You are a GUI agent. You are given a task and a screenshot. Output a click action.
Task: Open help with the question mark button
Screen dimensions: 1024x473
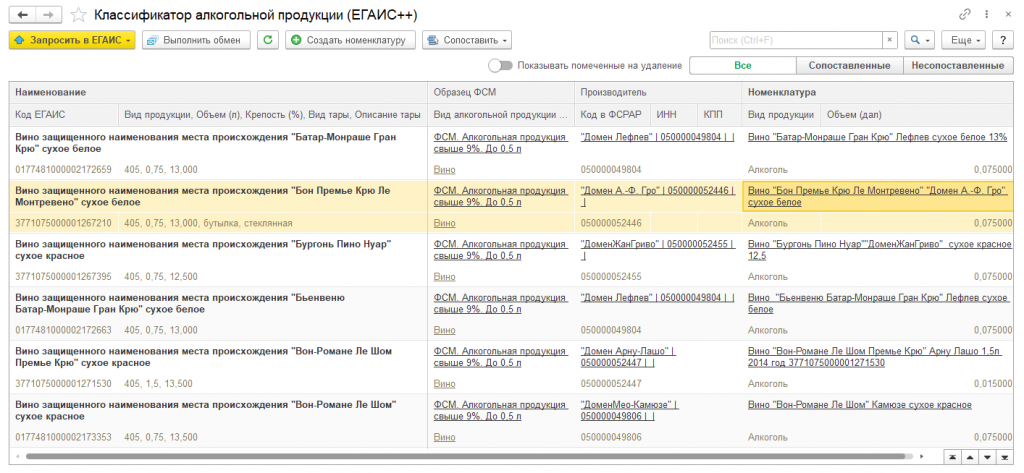(x=1002, y=40)
